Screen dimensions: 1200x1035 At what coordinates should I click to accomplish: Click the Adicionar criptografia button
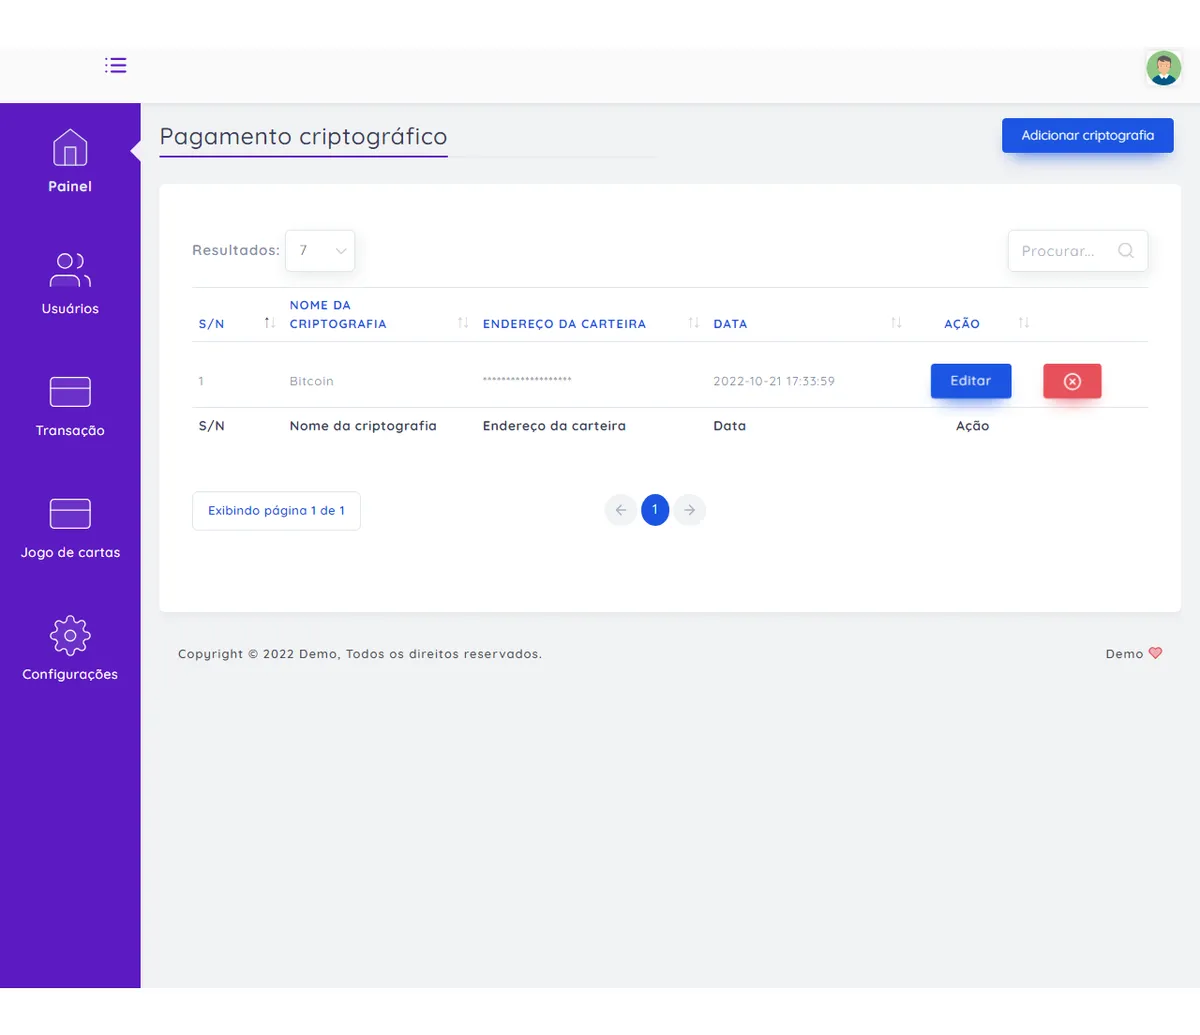(1087, 136)
